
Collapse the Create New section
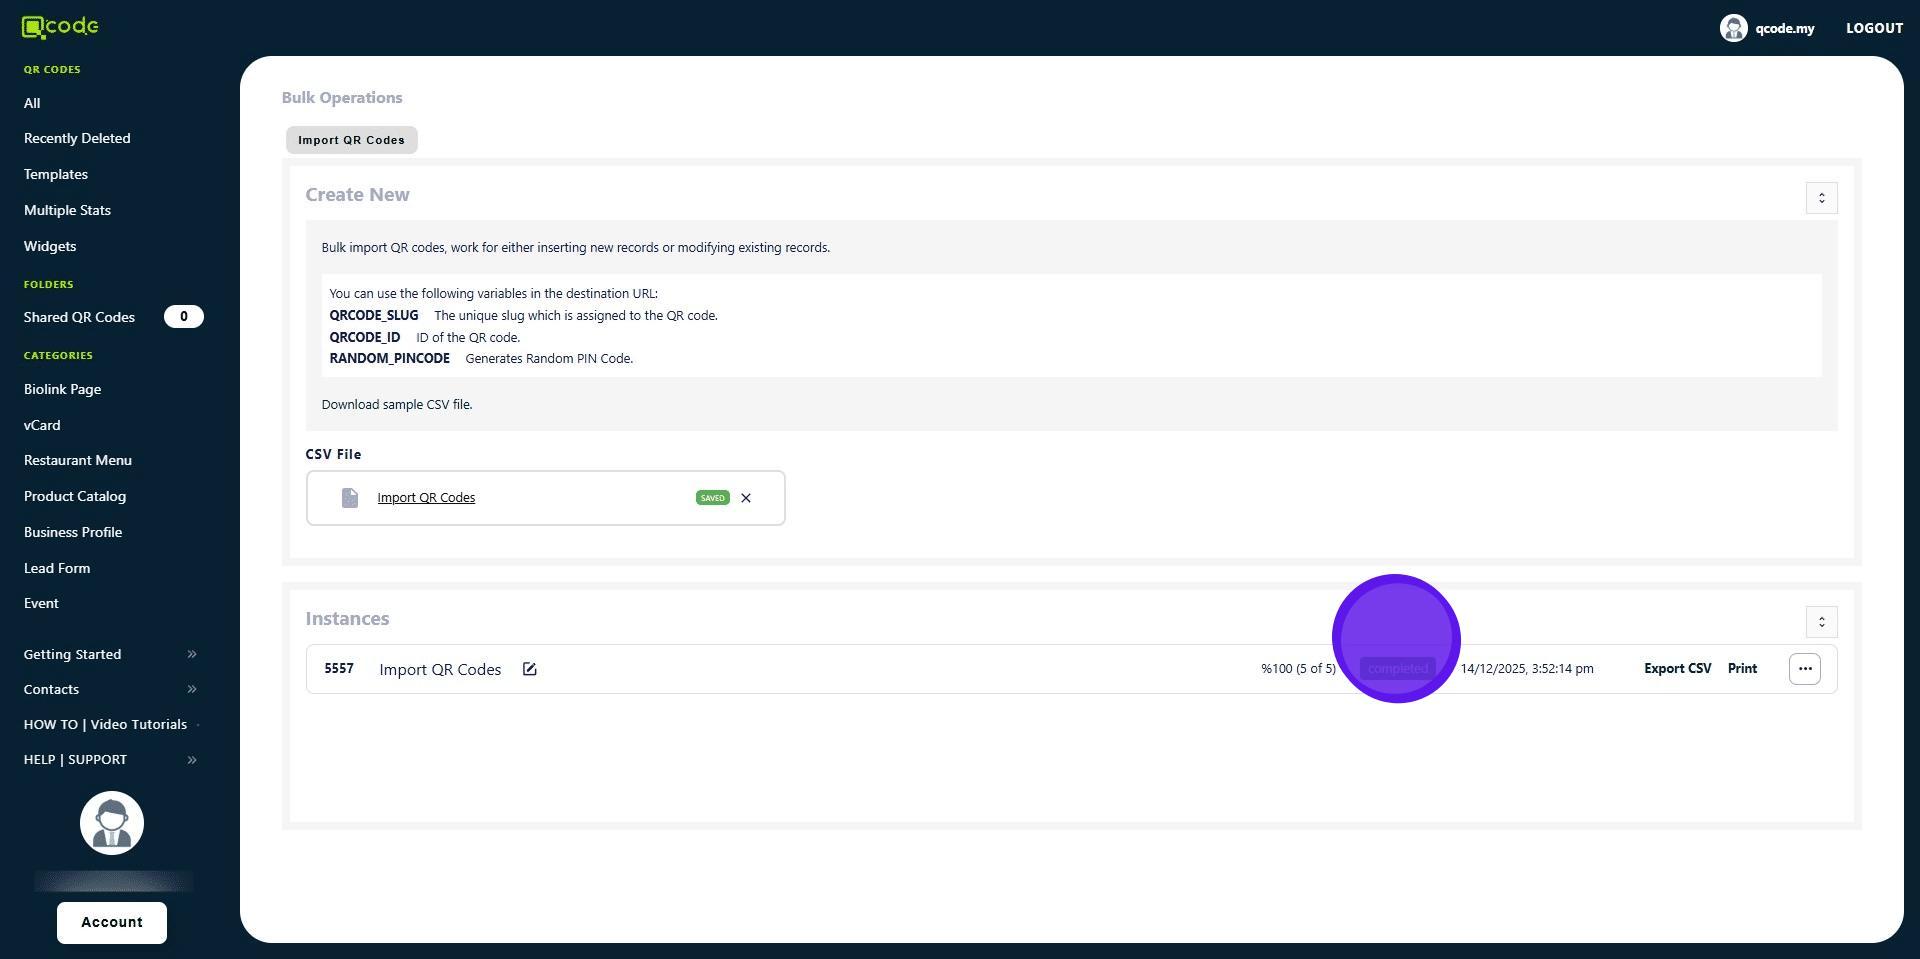1821,198
